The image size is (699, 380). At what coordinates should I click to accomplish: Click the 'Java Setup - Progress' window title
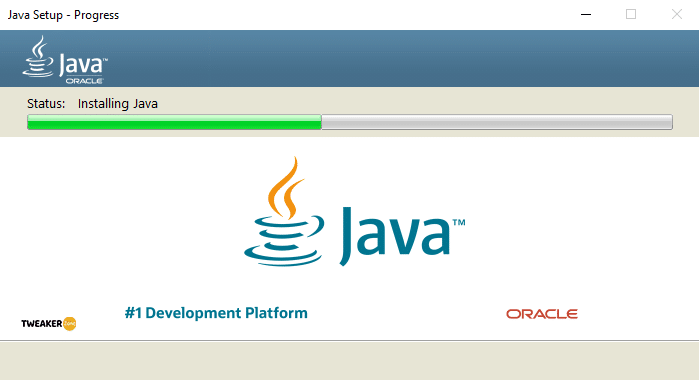pyautogui.click(x=63, y=15)
